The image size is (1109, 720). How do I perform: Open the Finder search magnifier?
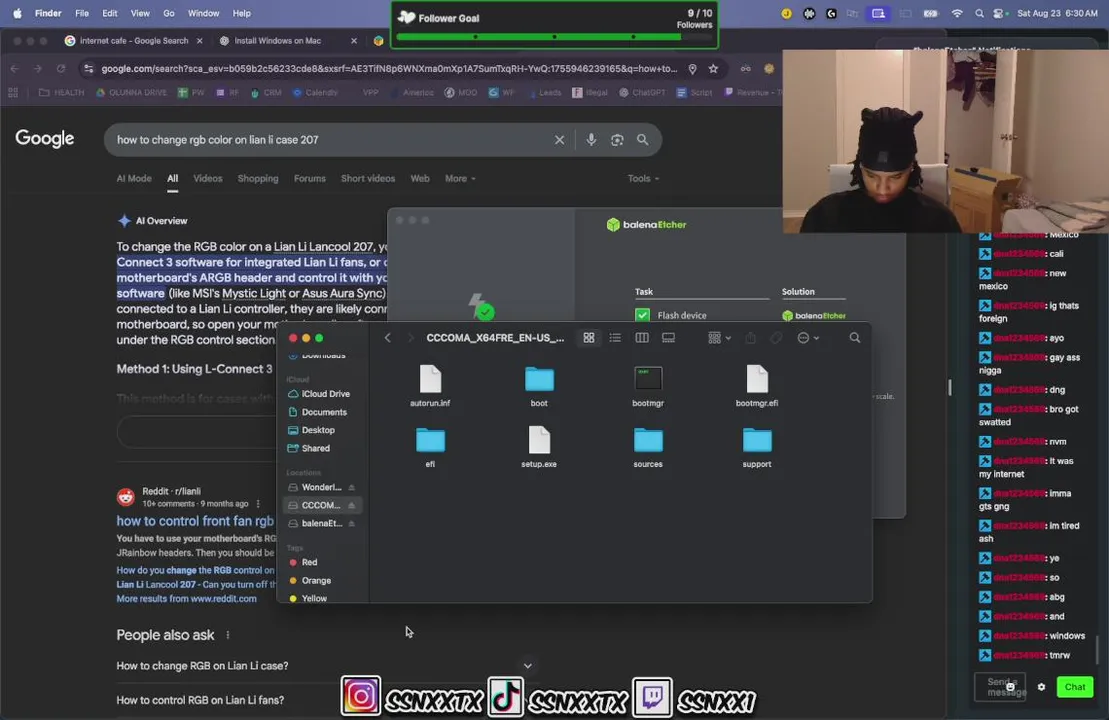point(854,338)
